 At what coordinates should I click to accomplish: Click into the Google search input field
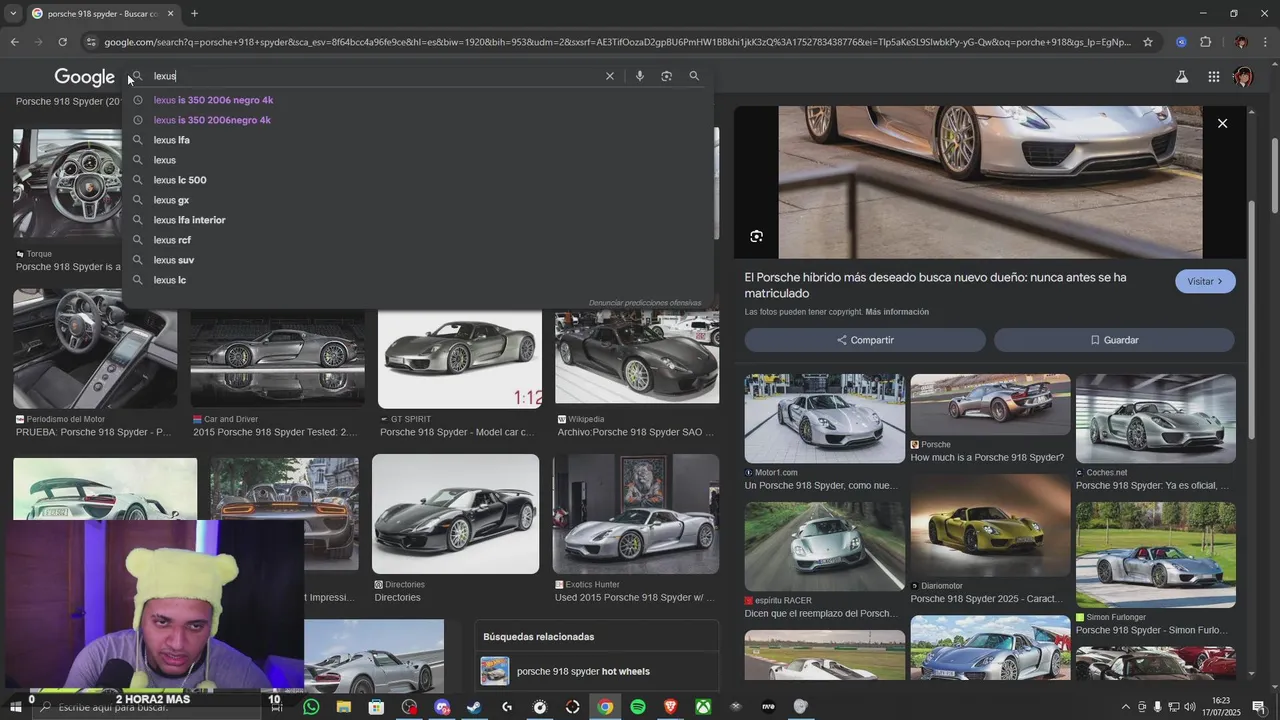click(375, 76)
